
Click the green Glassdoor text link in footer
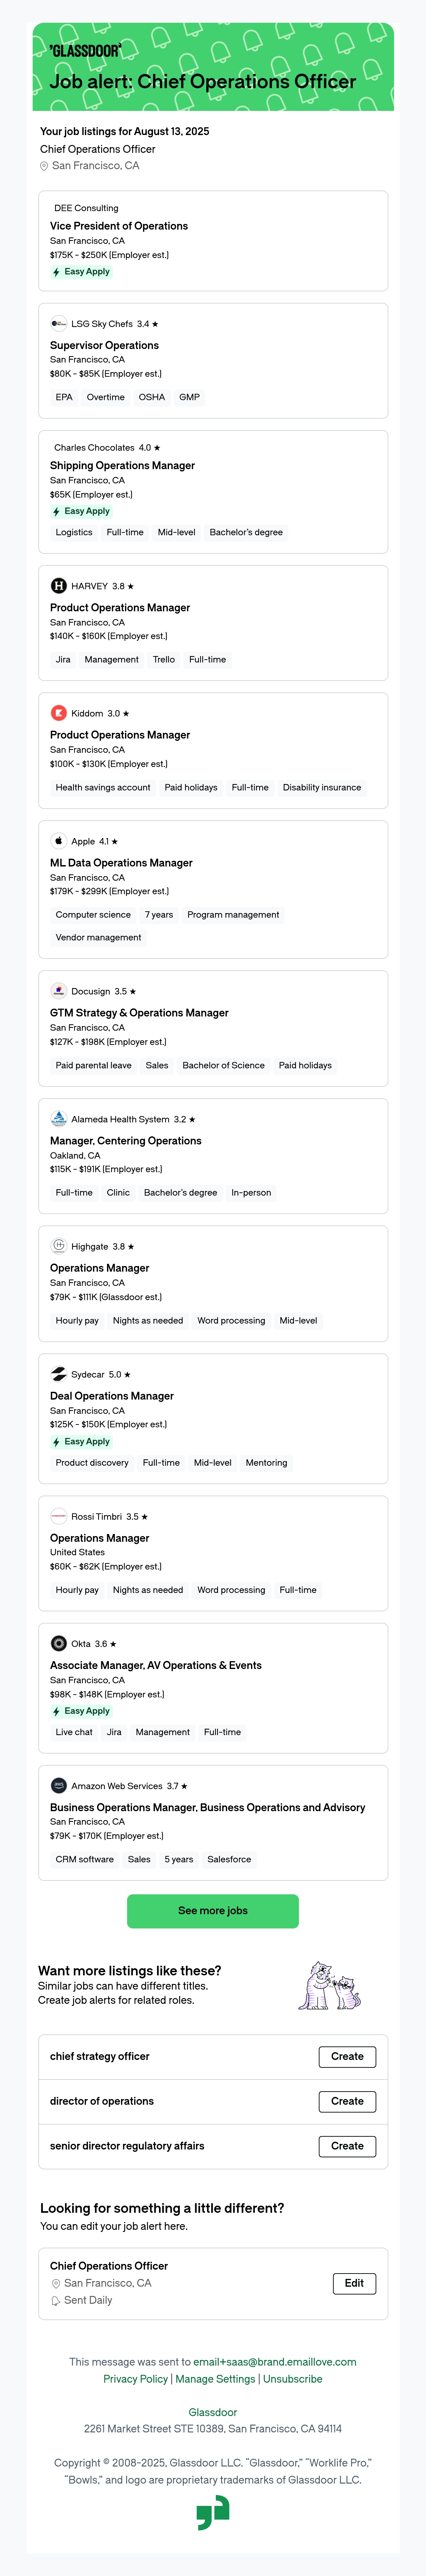pyautogui.click(x=213, y=2412)
